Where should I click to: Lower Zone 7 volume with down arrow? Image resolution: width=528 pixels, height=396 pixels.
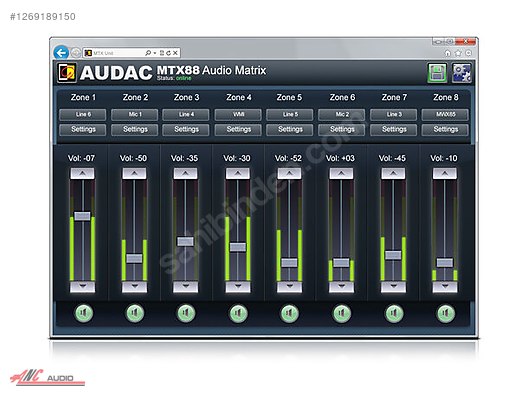click(393, 287)
